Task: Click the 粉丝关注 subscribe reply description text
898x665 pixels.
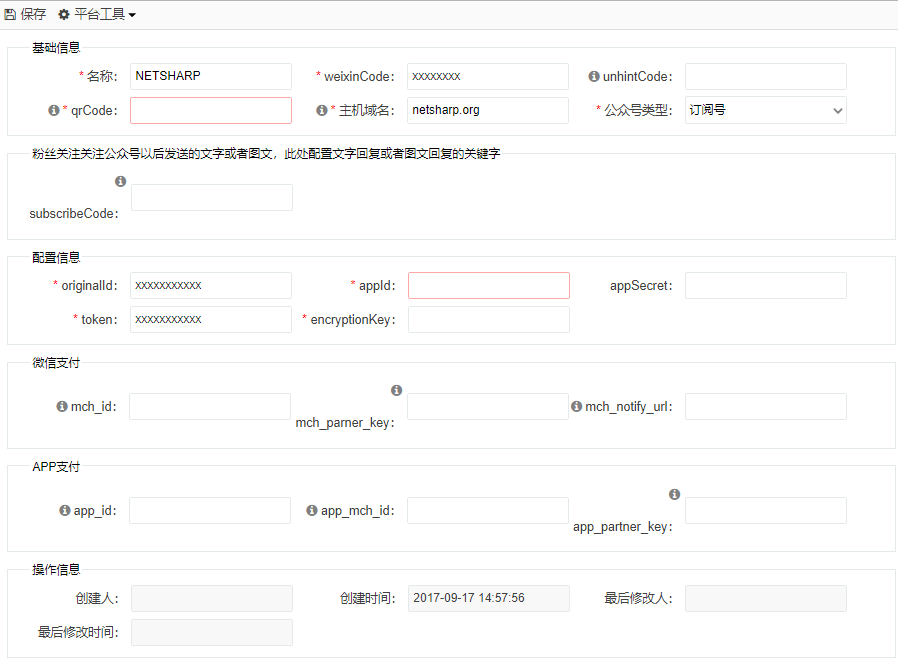Action: coord(266,154)
